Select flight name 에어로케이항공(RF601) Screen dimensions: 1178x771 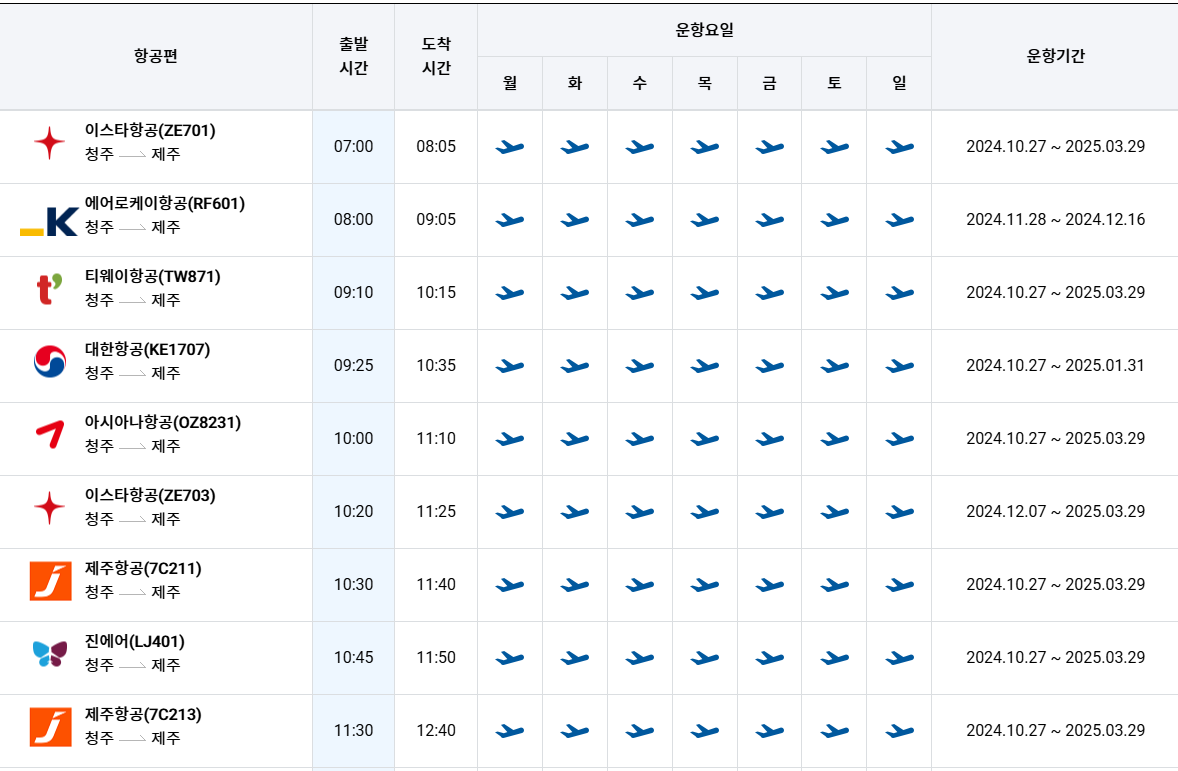165,203
